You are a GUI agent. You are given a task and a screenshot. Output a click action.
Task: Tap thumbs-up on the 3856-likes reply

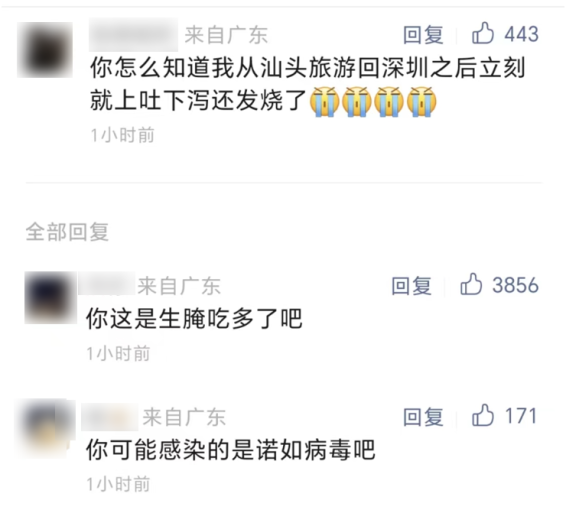click(x=471, y=284)
